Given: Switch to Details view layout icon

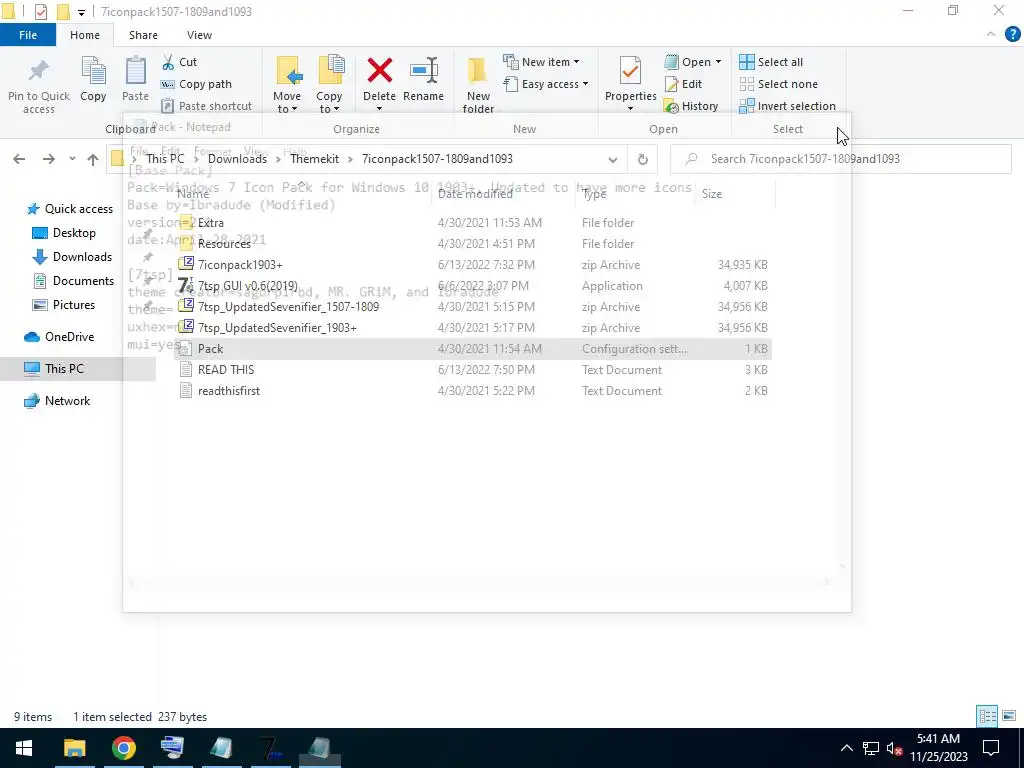Looking at the screenshot, I should pos(987,716).
